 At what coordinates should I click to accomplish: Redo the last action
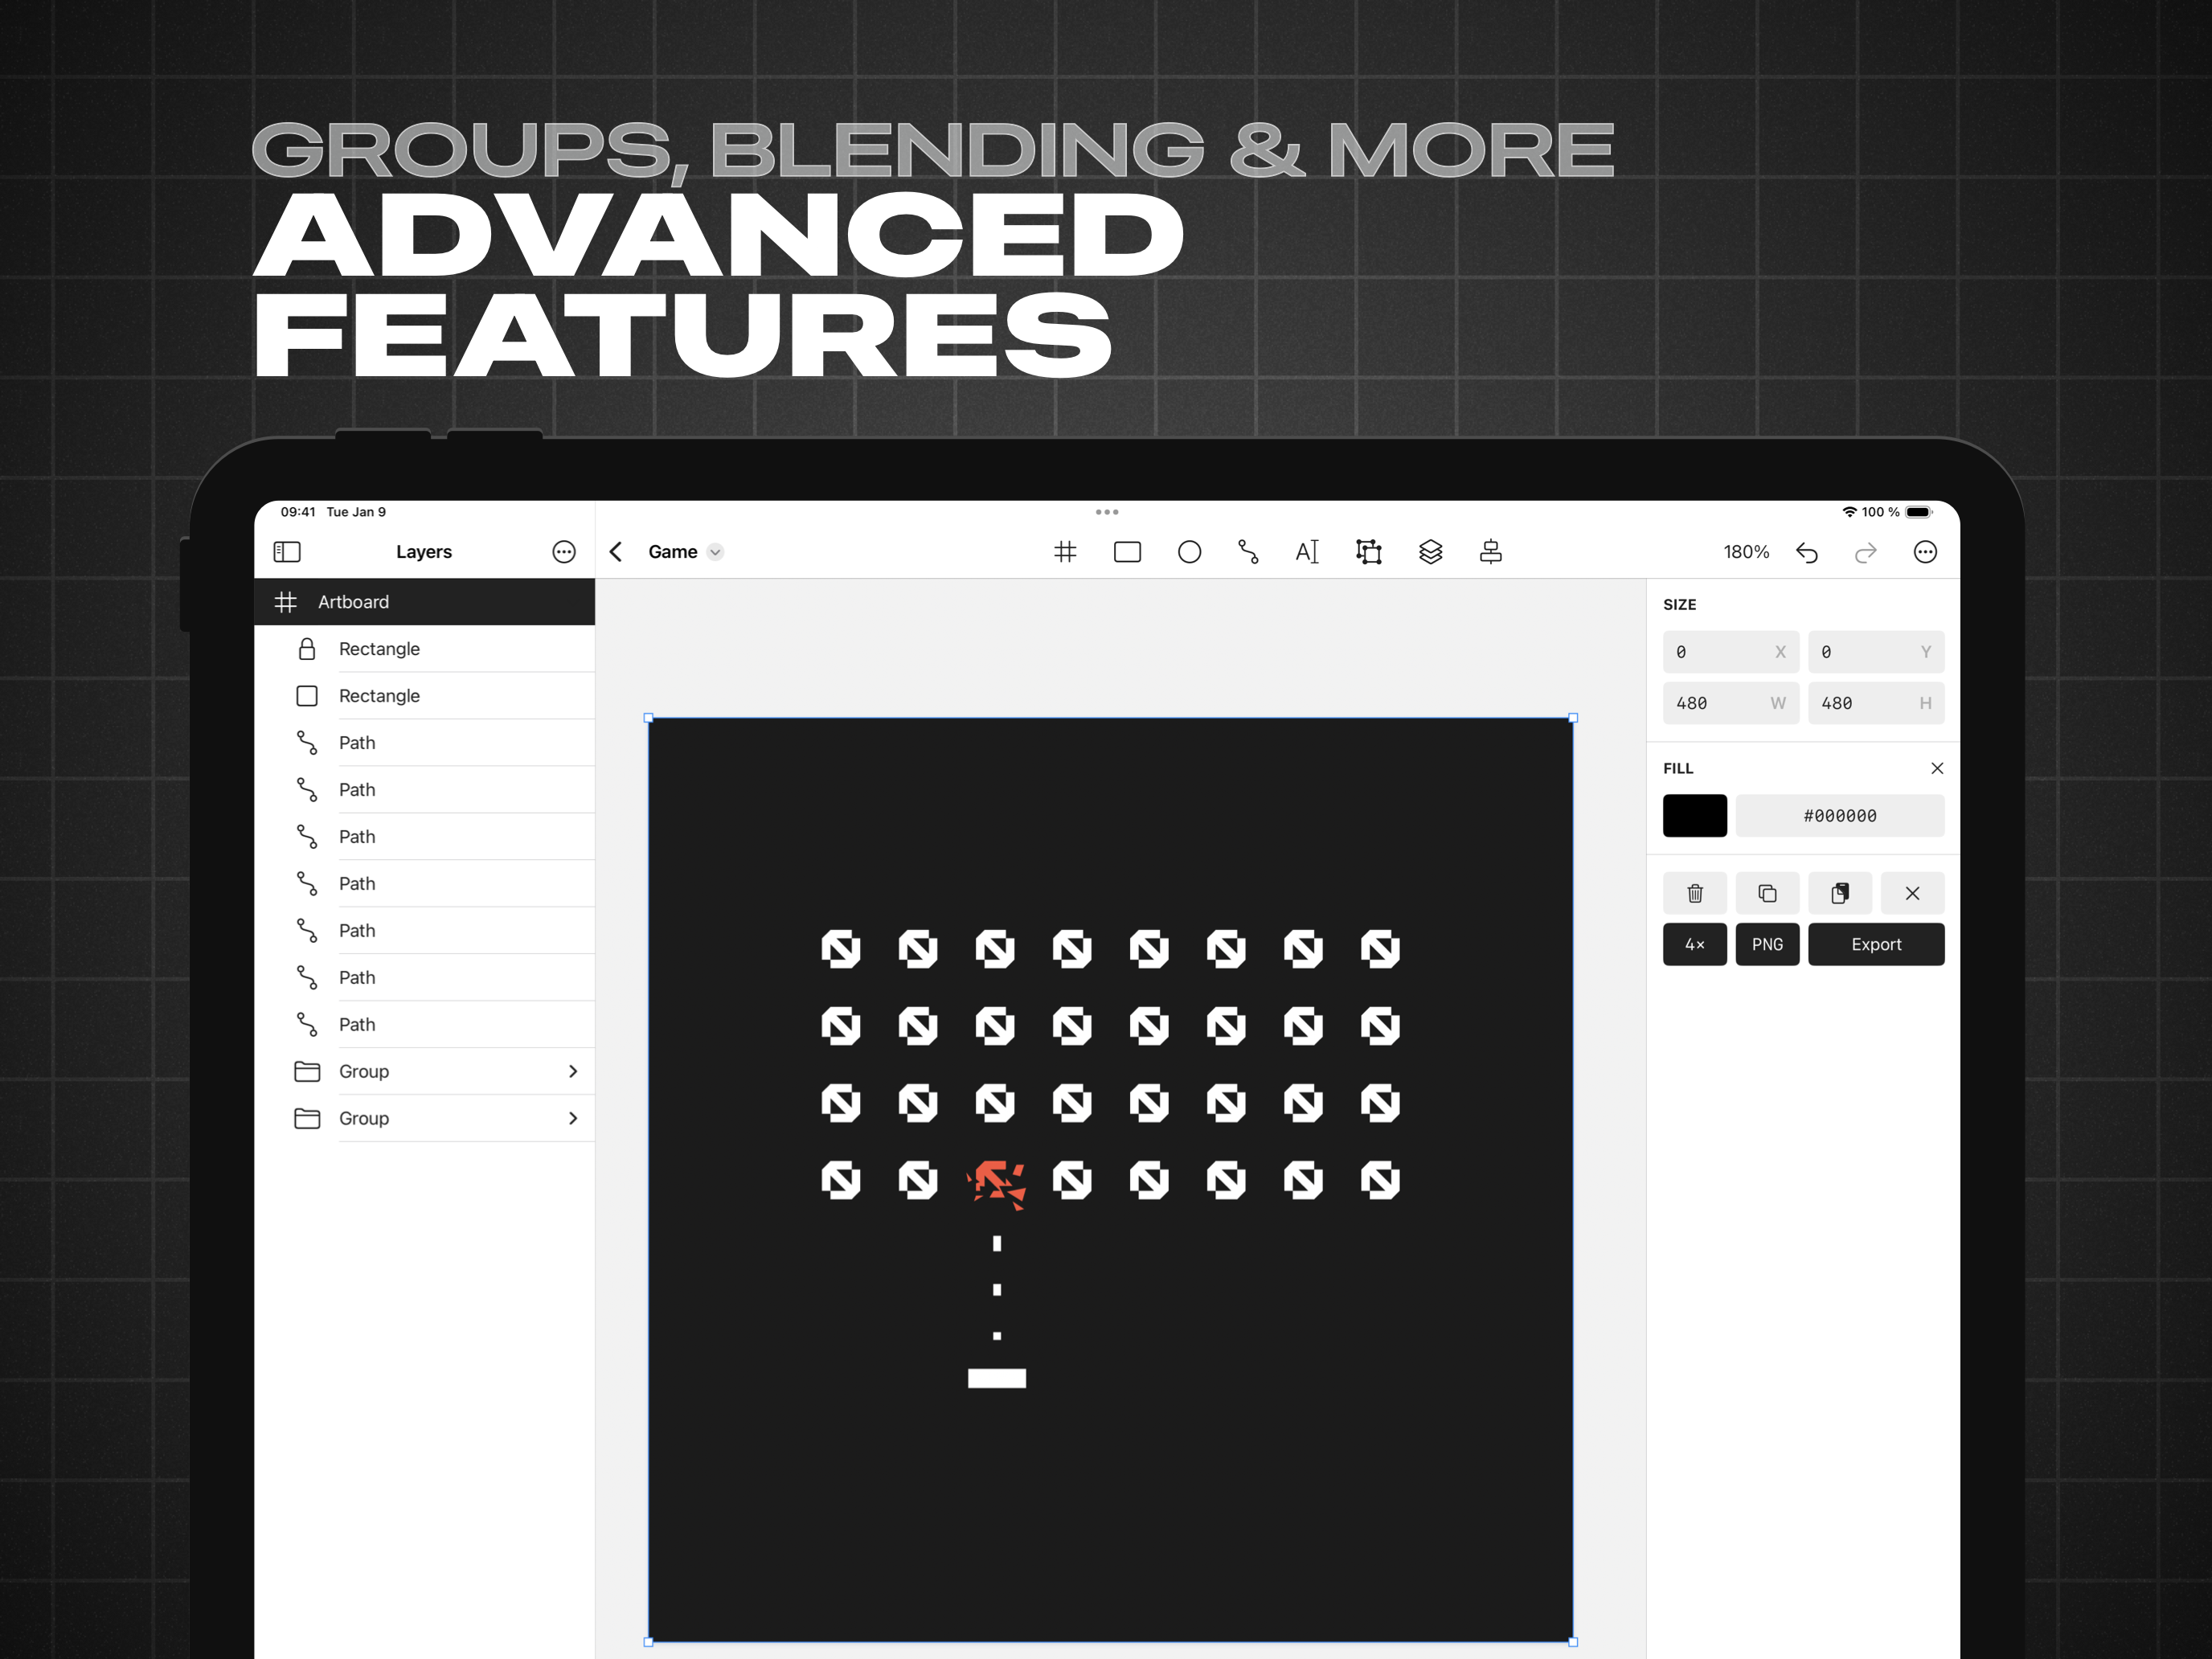point(1865,552)
